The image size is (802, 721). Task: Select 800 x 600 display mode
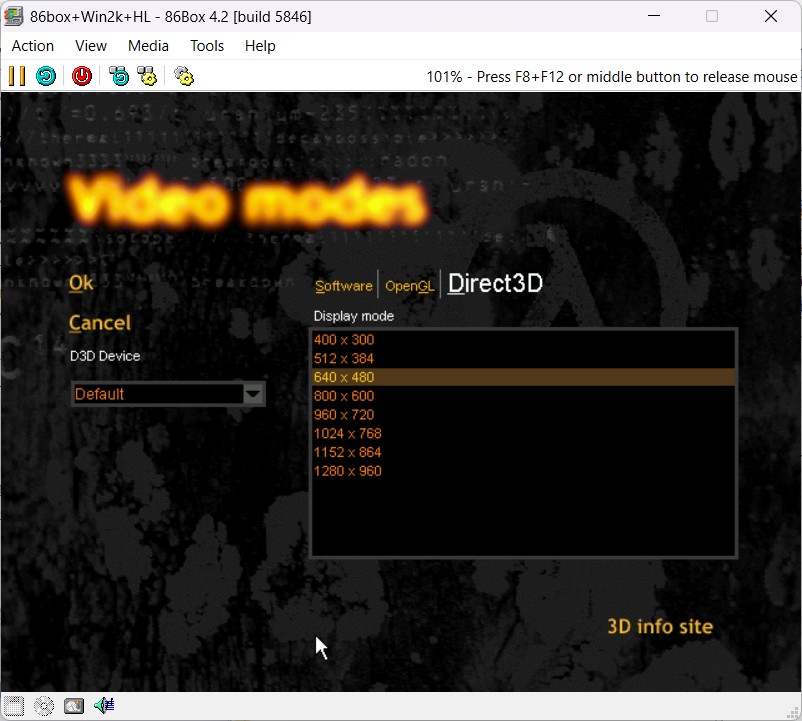coord(523,396)
